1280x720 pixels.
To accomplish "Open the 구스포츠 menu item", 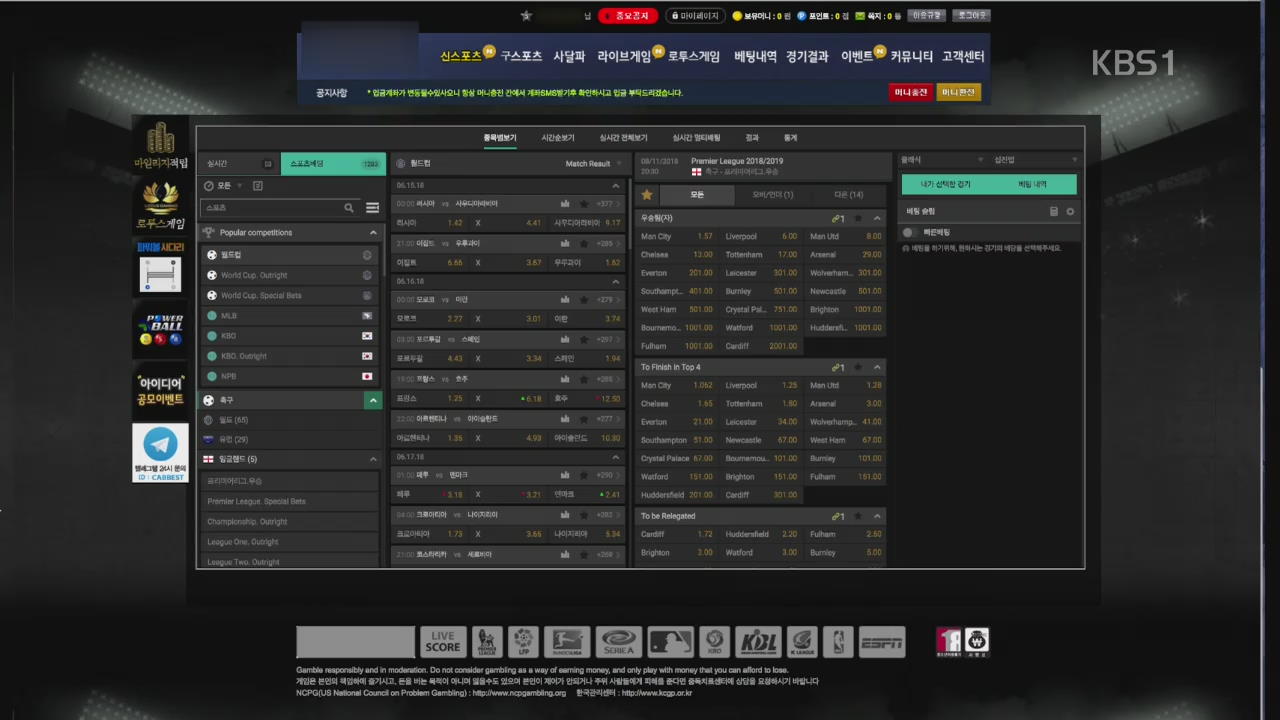I will point(521,57).
